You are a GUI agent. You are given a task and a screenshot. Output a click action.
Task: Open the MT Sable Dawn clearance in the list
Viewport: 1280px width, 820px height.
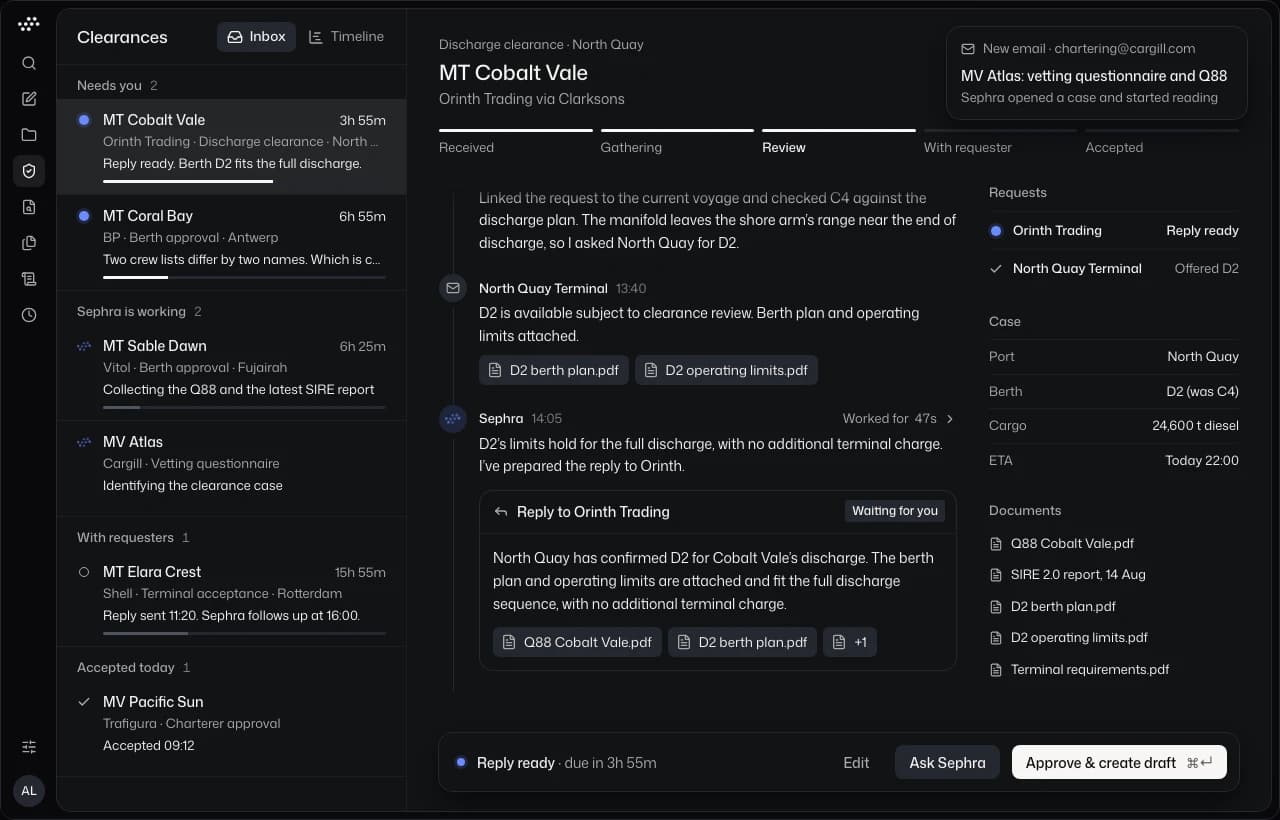coord(232,373)
